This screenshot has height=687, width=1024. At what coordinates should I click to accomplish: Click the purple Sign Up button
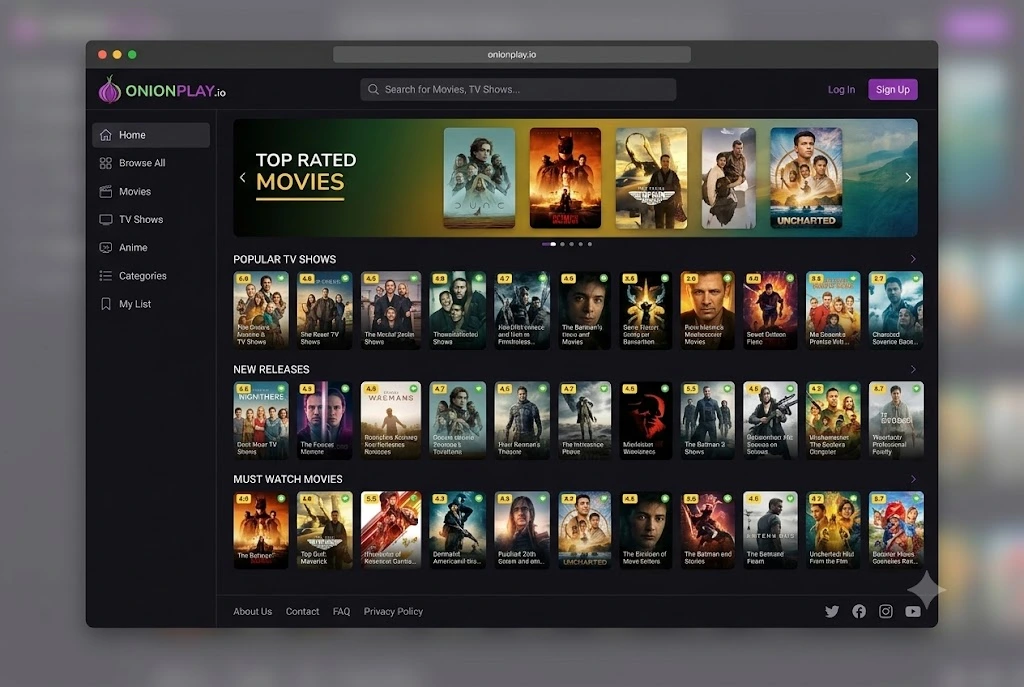(893, 89)
